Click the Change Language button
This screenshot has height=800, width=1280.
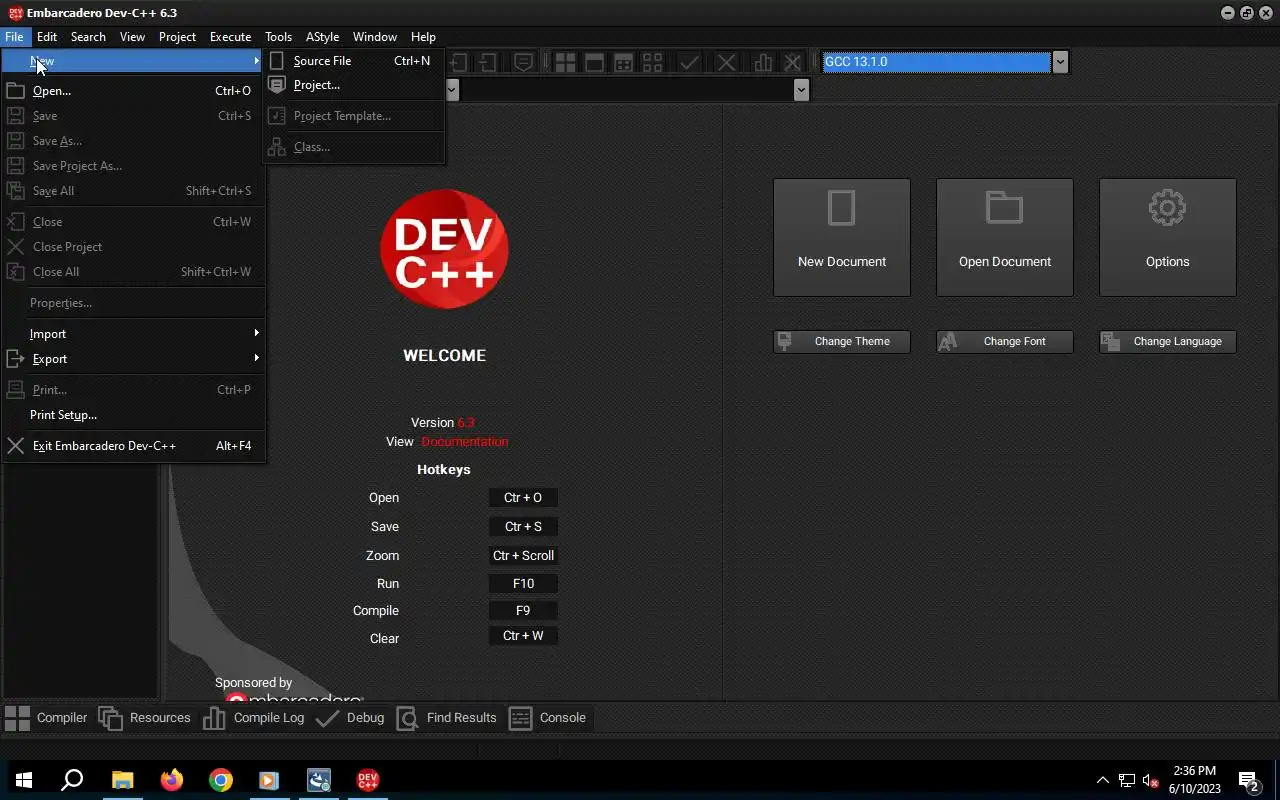point(1168,341)
